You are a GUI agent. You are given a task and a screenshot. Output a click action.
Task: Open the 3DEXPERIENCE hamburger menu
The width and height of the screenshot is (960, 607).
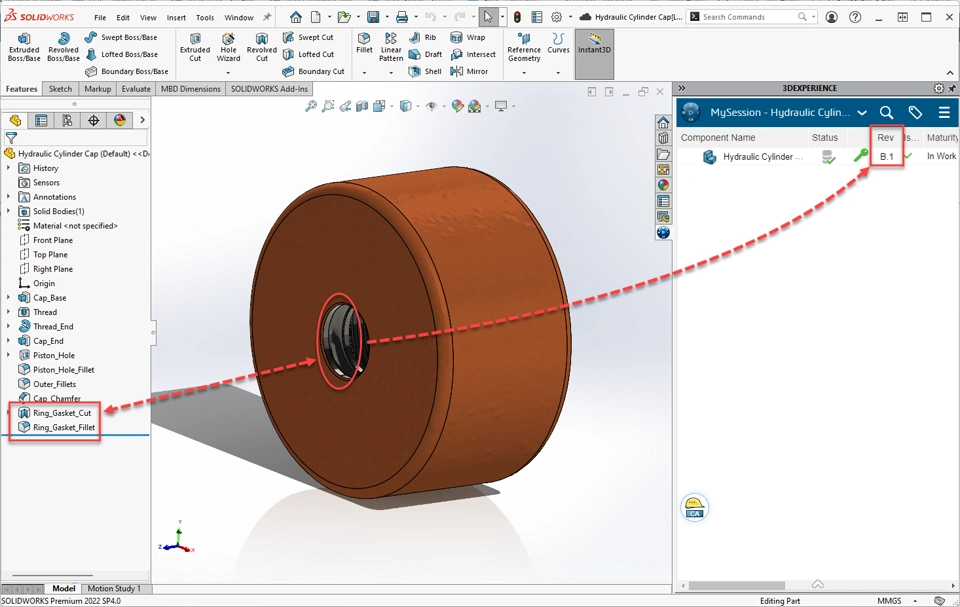[943, 113]
